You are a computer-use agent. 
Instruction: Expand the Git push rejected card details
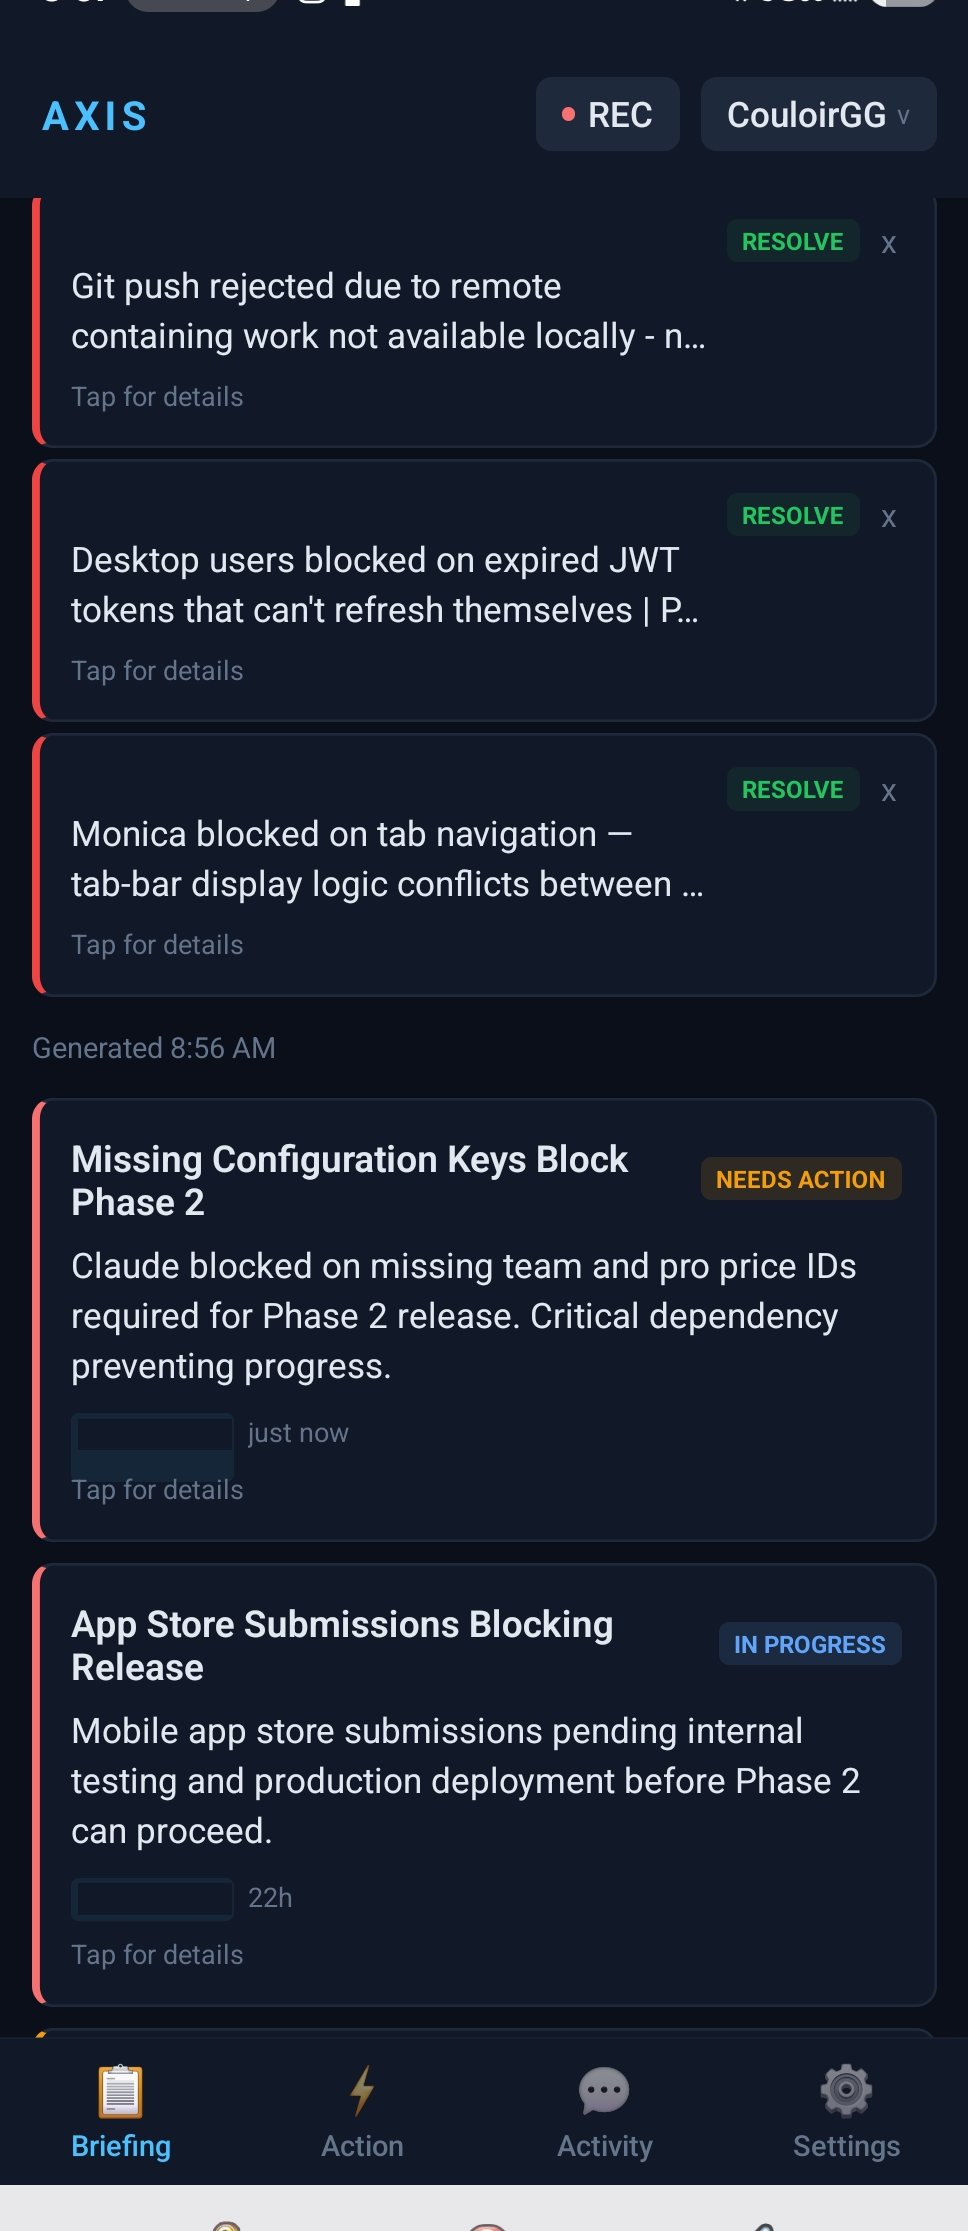[388, 312]
